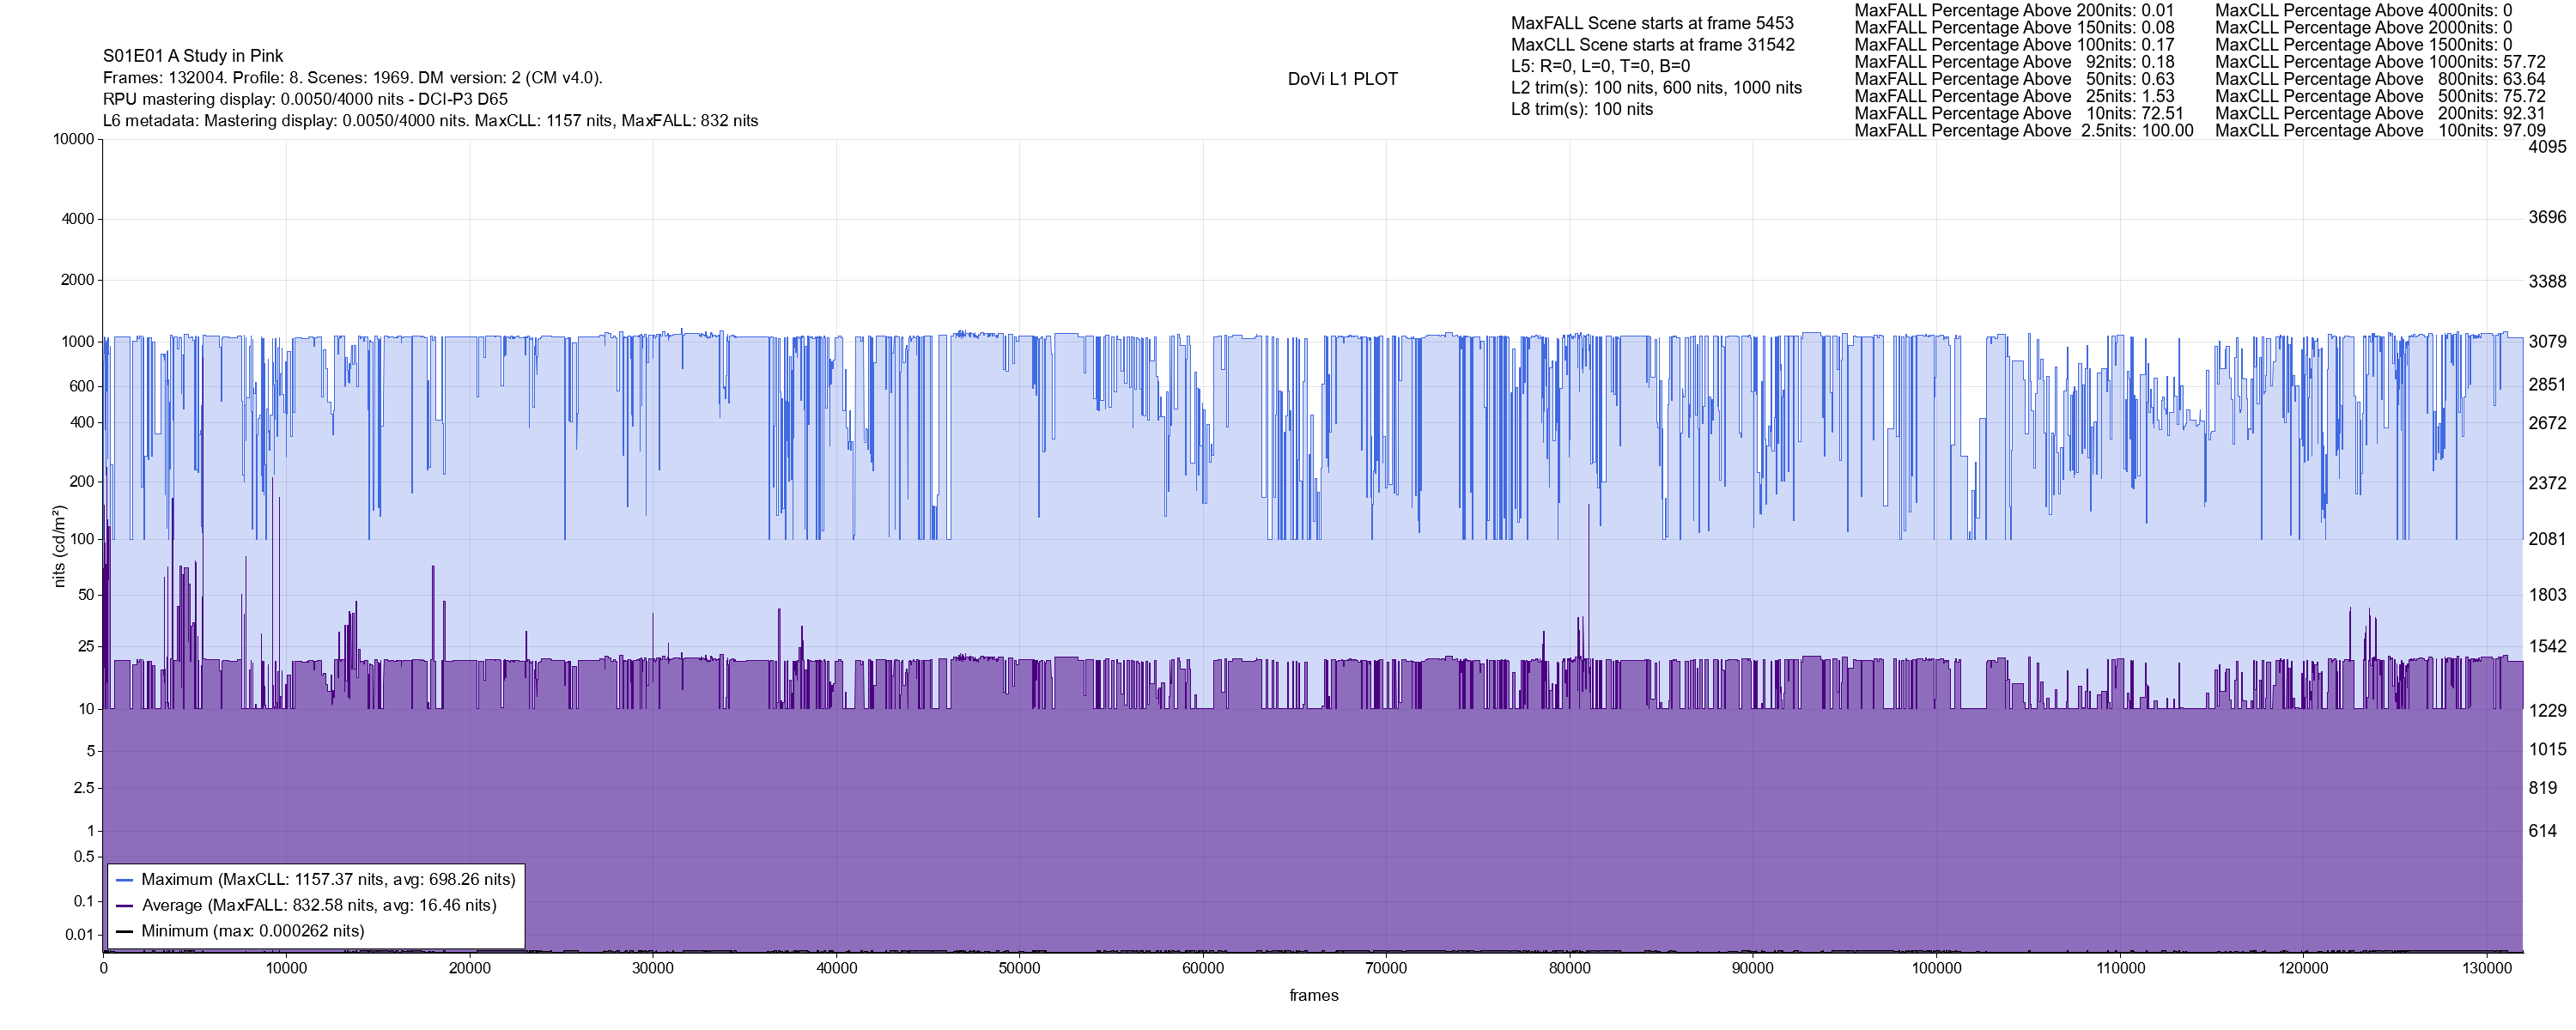Click the MaxCLL Percentage Above 1000nits line
Image resolution: width=2576 pixels, height=1030 pixels.
click(x=2380, y=62)
